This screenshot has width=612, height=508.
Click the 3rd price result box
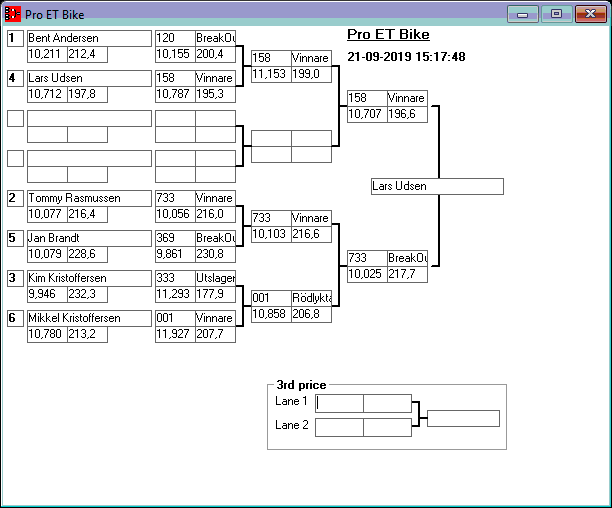462,418
